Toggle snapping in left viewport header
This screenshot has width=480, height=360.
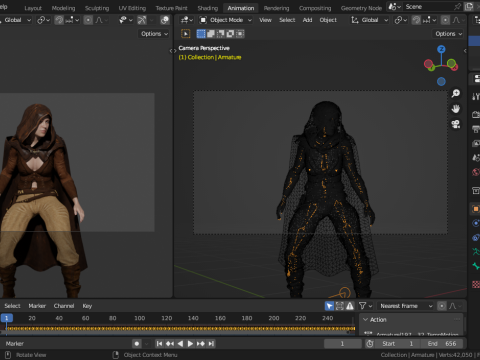point(59,20)
